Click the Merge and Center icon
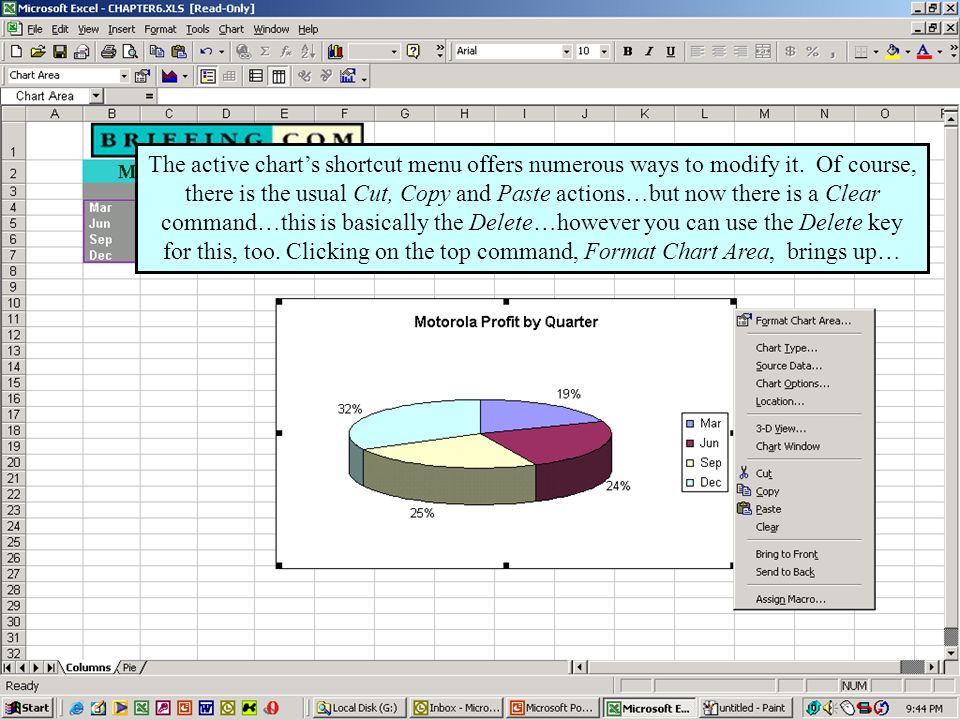The width and height of the screenshot is (960, 720). point(763,51)
